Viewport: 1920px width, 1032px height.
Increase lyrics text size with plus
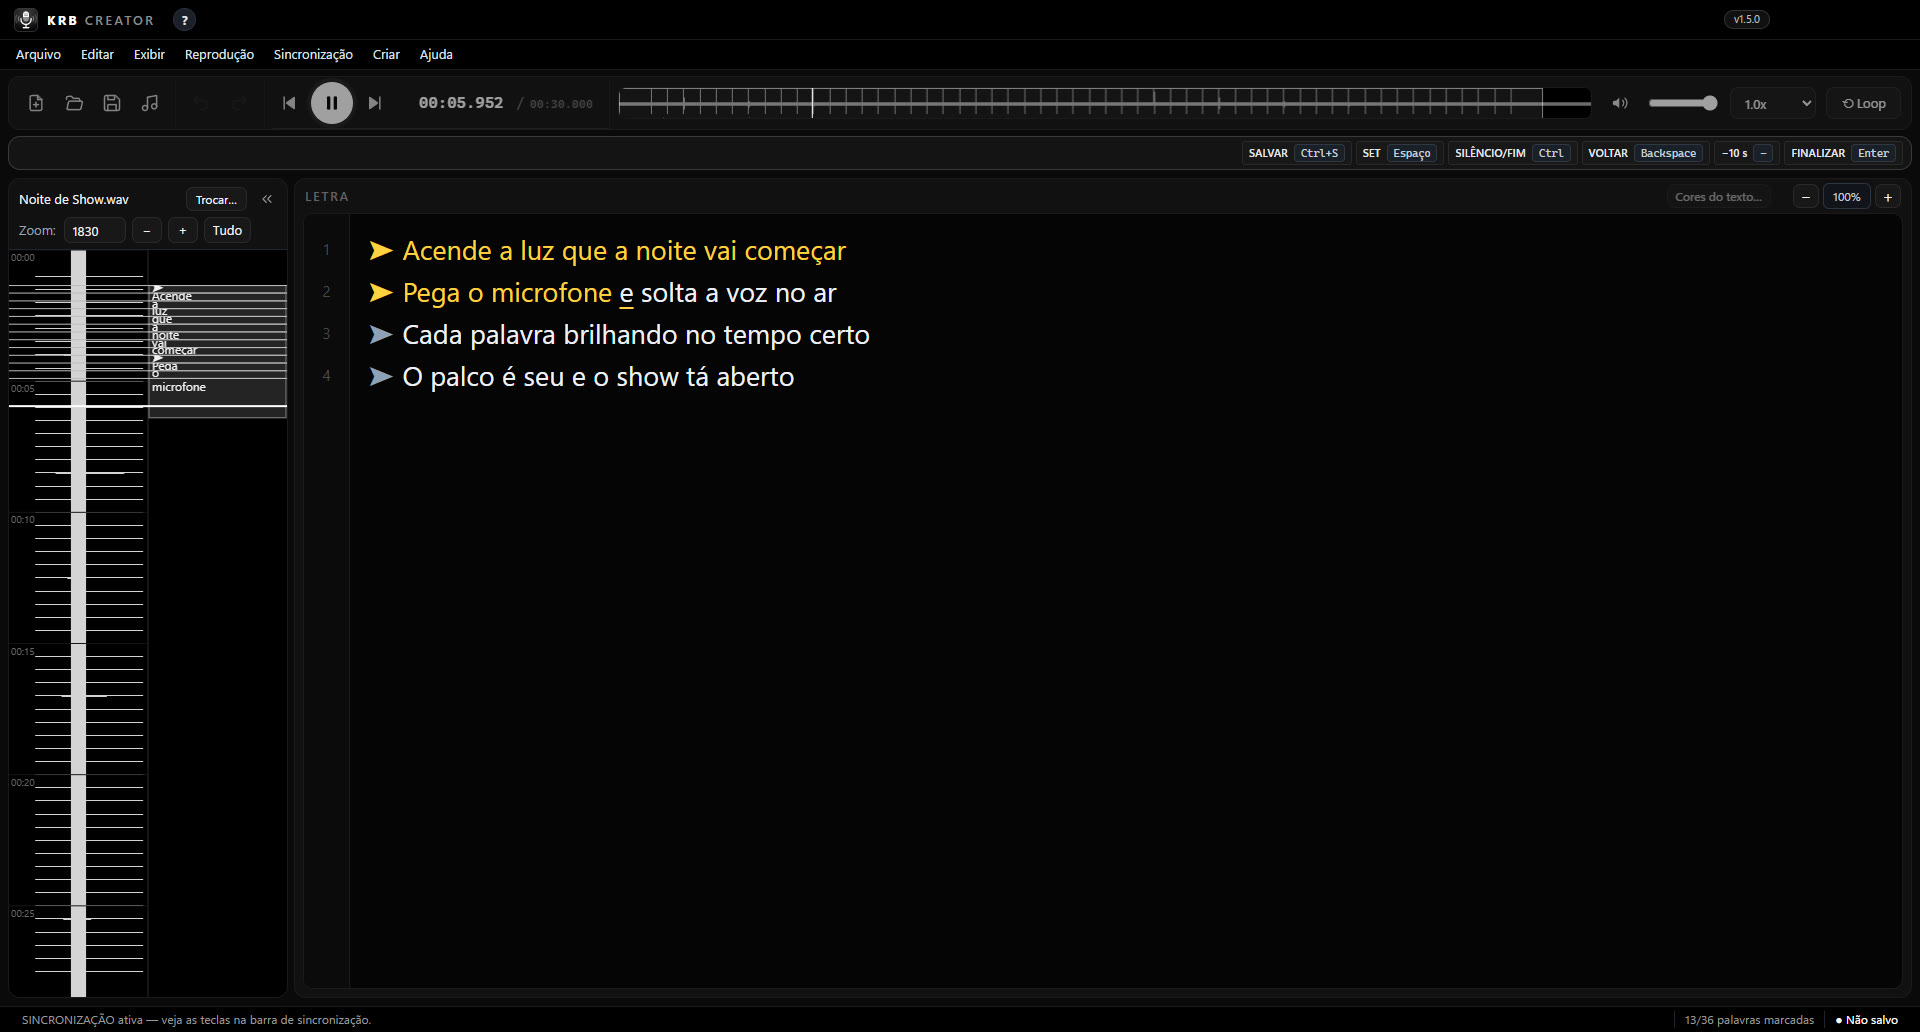(x=1888, y=197)
